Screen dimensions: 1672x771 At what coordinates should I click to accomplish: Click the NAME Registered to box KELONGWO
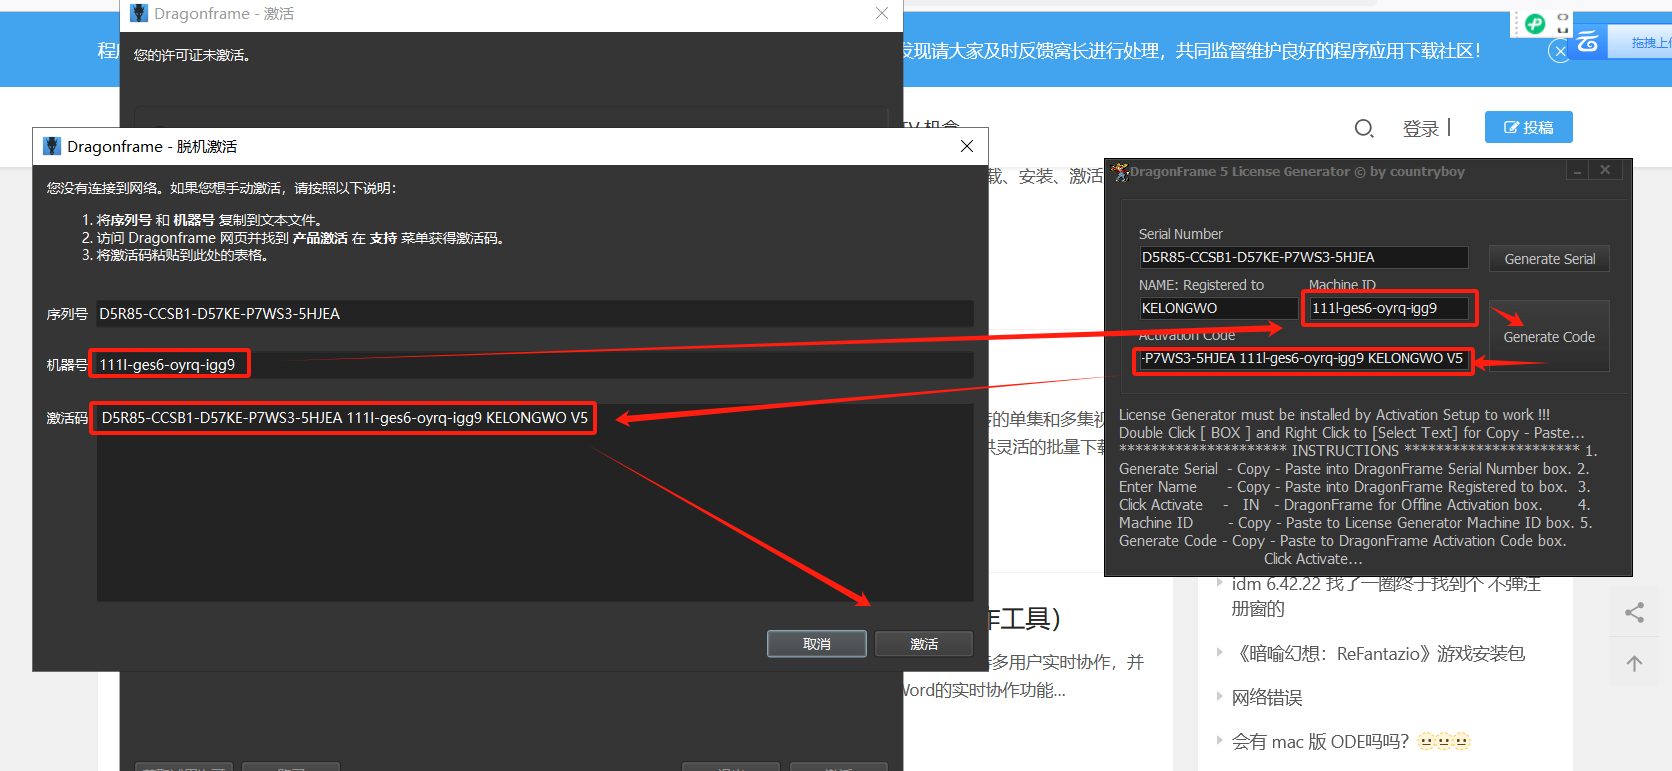pyautogui.click(x=1219, y=308)
